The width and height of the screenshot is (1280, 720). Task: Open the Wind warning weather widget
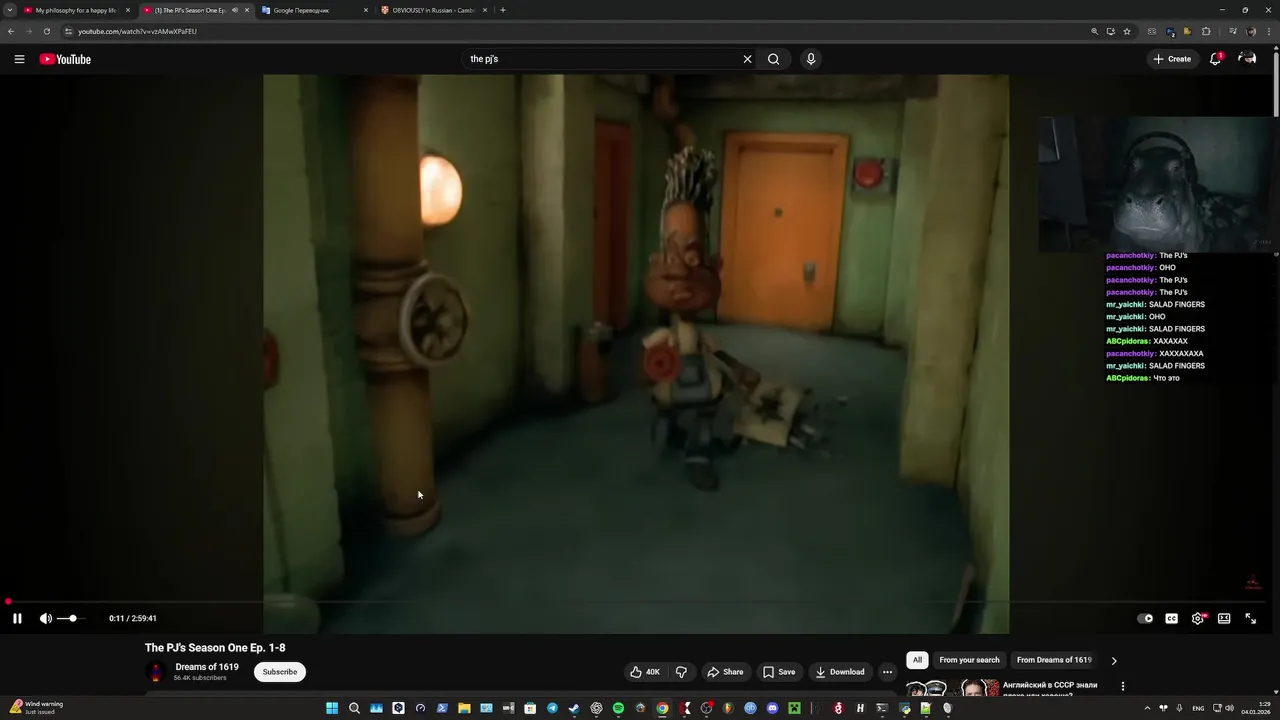click(x=36, y=708)
